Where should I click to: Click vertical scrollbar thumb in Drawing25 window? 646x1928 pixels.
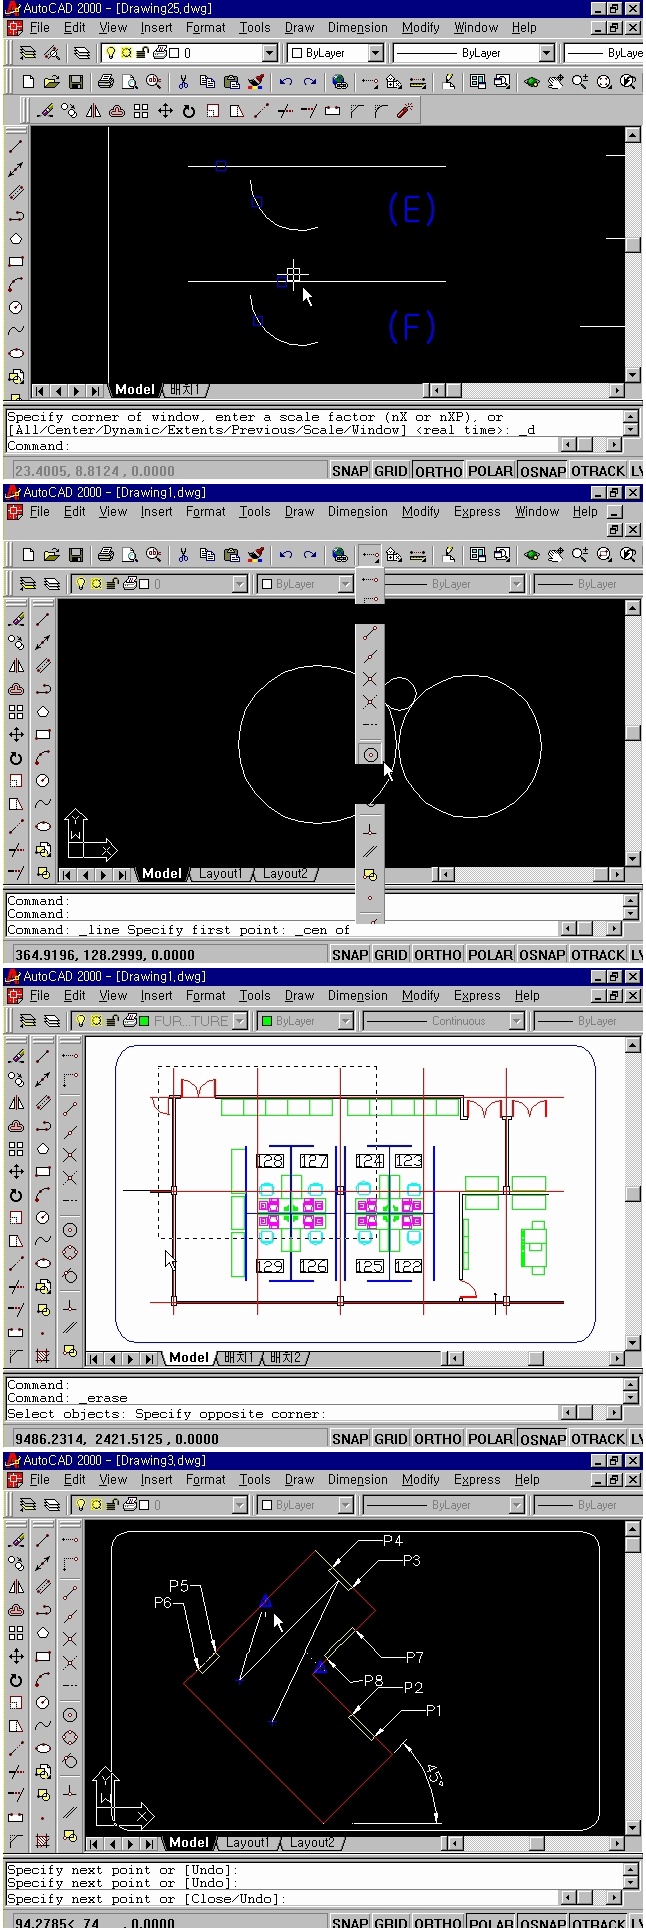tap(633, 244)
